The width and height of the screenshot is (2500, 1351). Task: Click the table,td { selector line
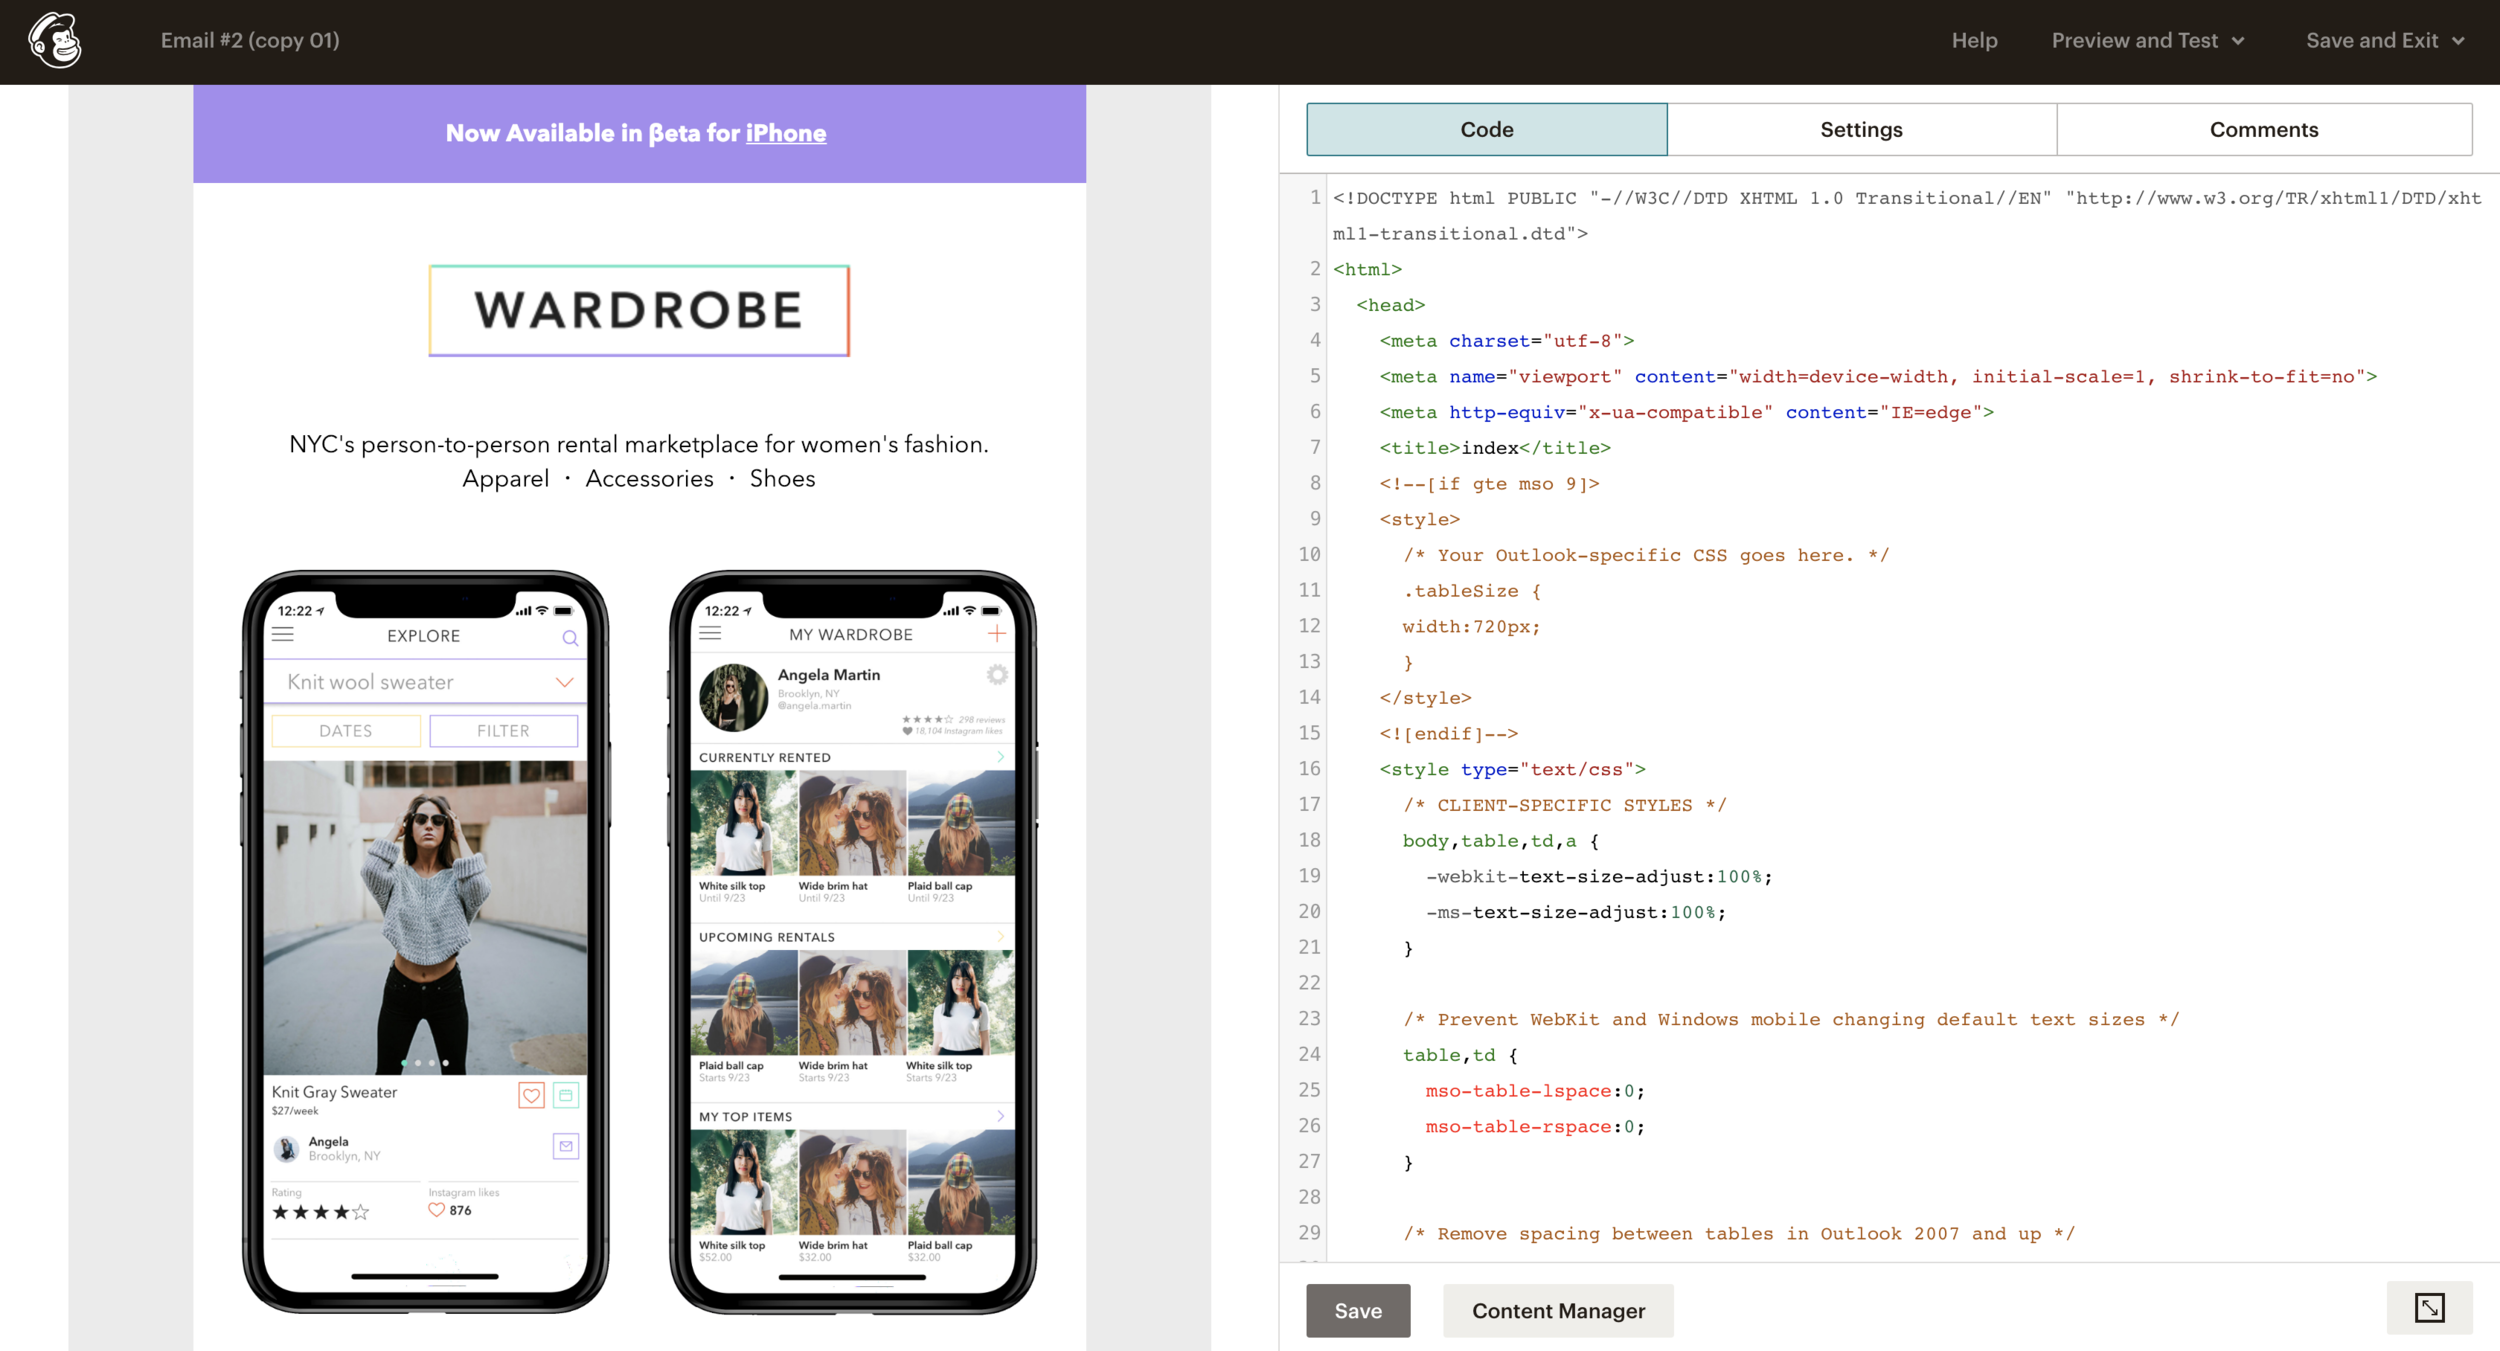(1460, 1055)
